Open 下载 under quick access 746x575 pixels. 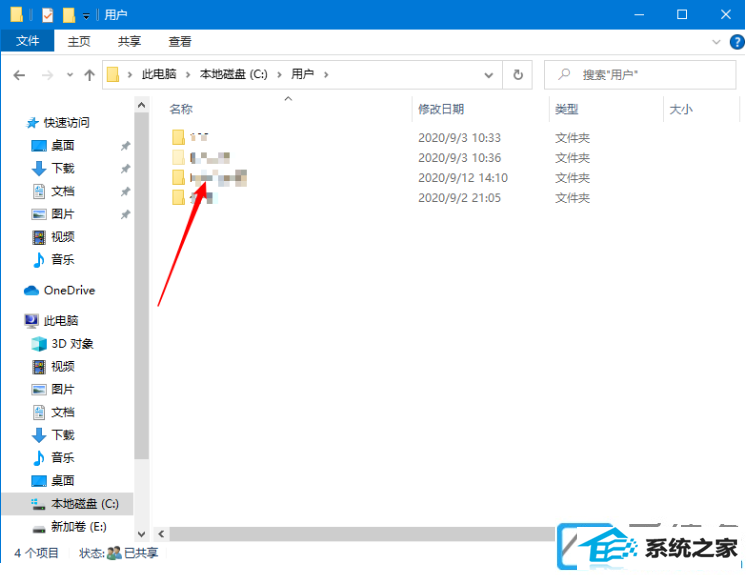click(x=63, y=168)
